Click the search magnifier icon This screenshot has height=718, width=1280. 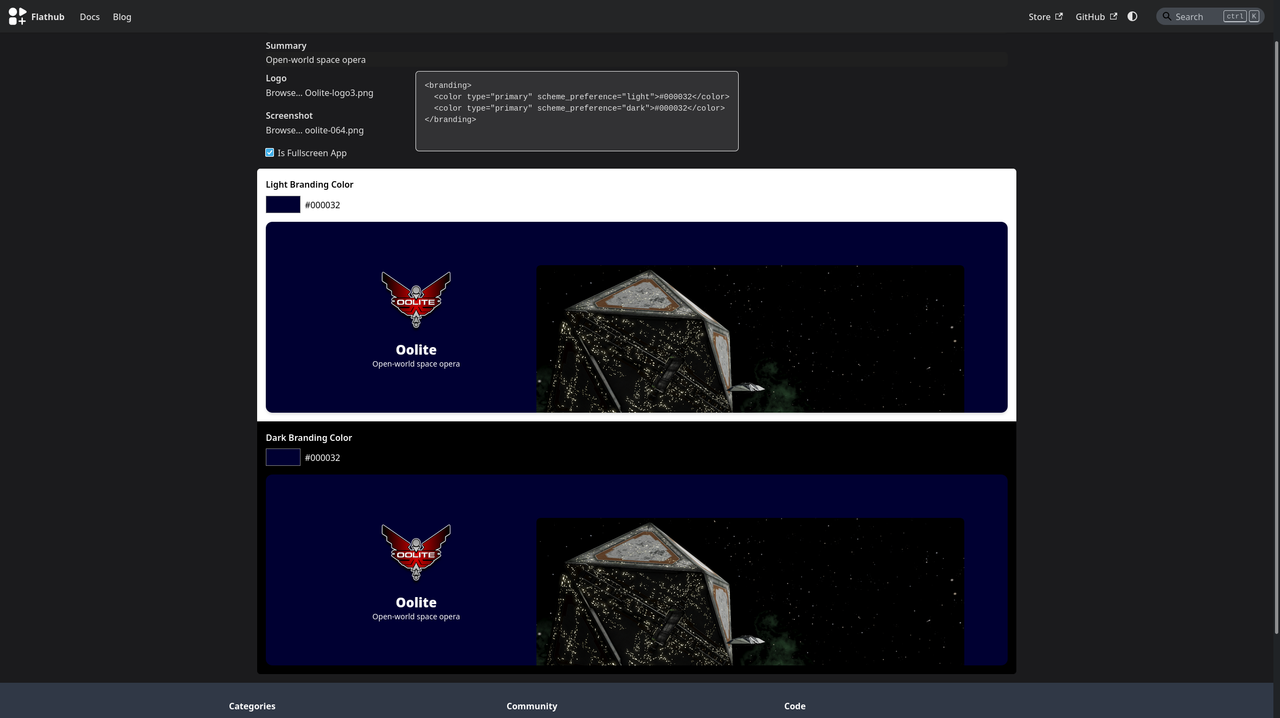coord(1166,17)
